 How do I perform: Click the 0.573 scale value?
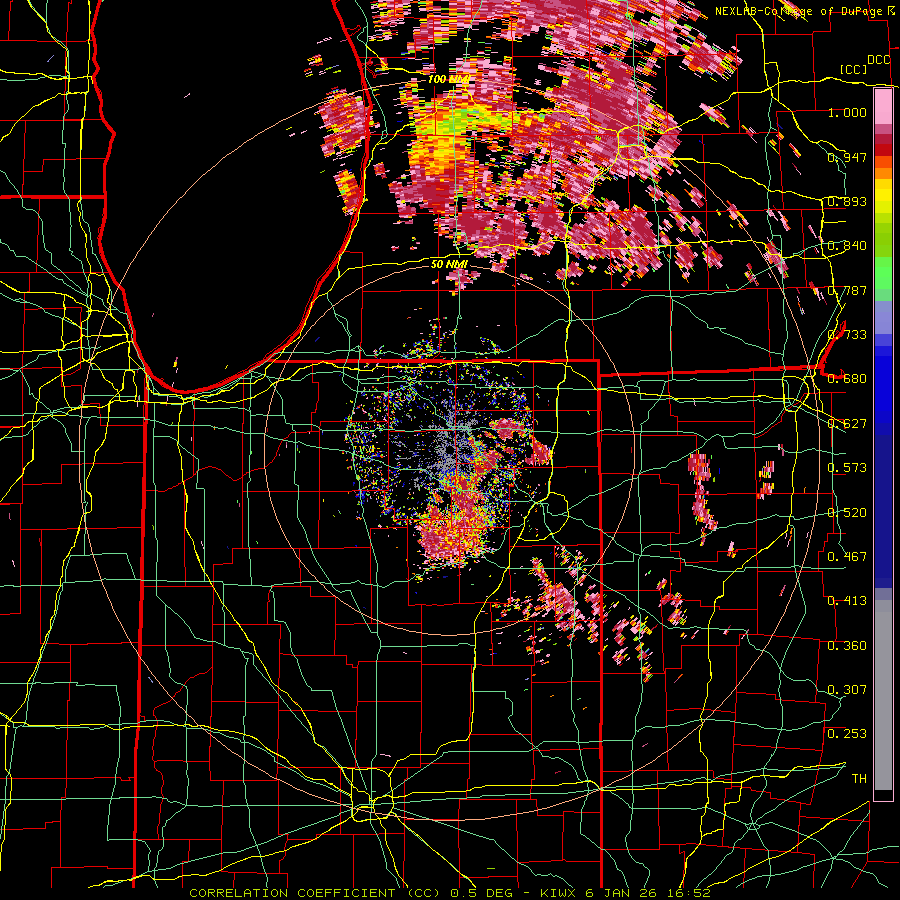click(x=847, y=468)
